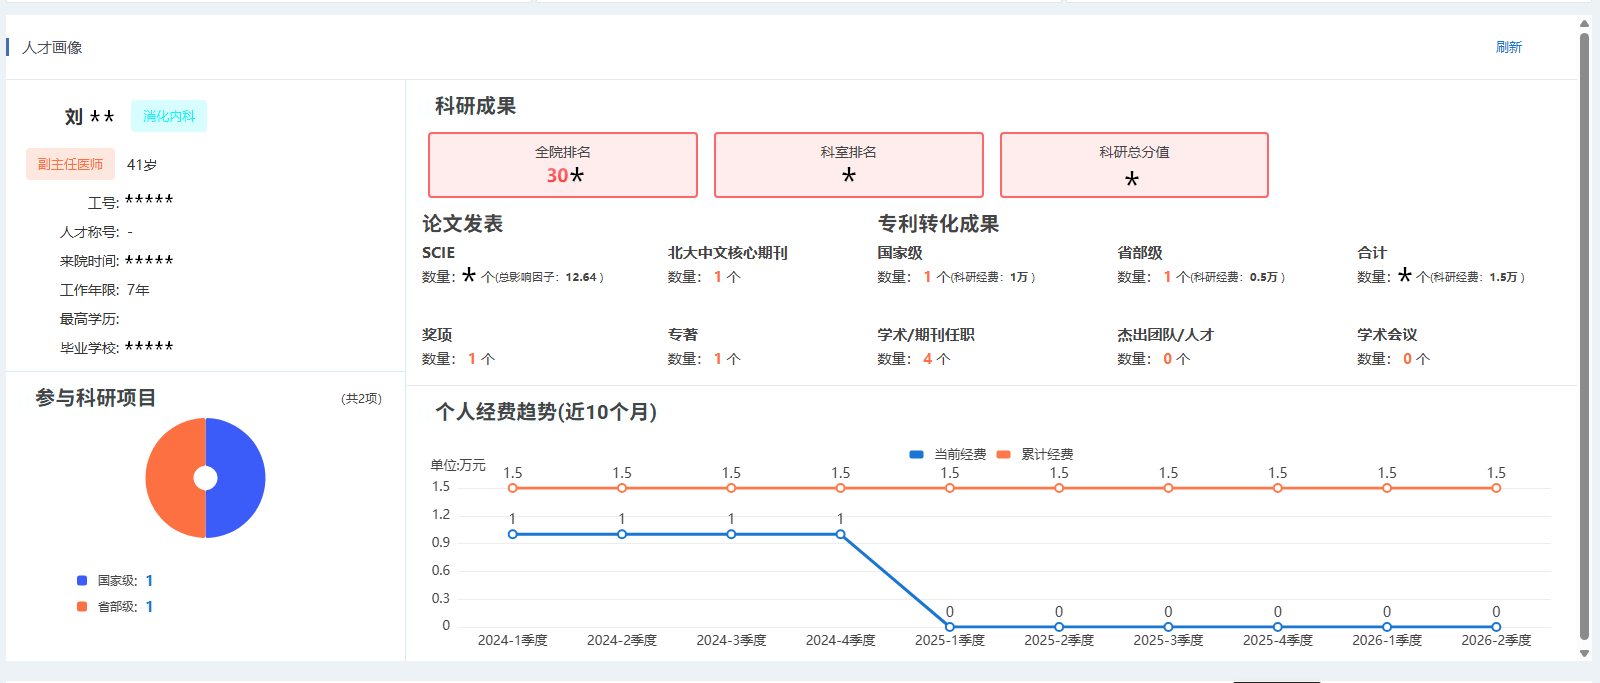The width and height of the screenshot is (1600, 683).
Task: Click the 刷新 refresh link
Action: pos(1508,47)
